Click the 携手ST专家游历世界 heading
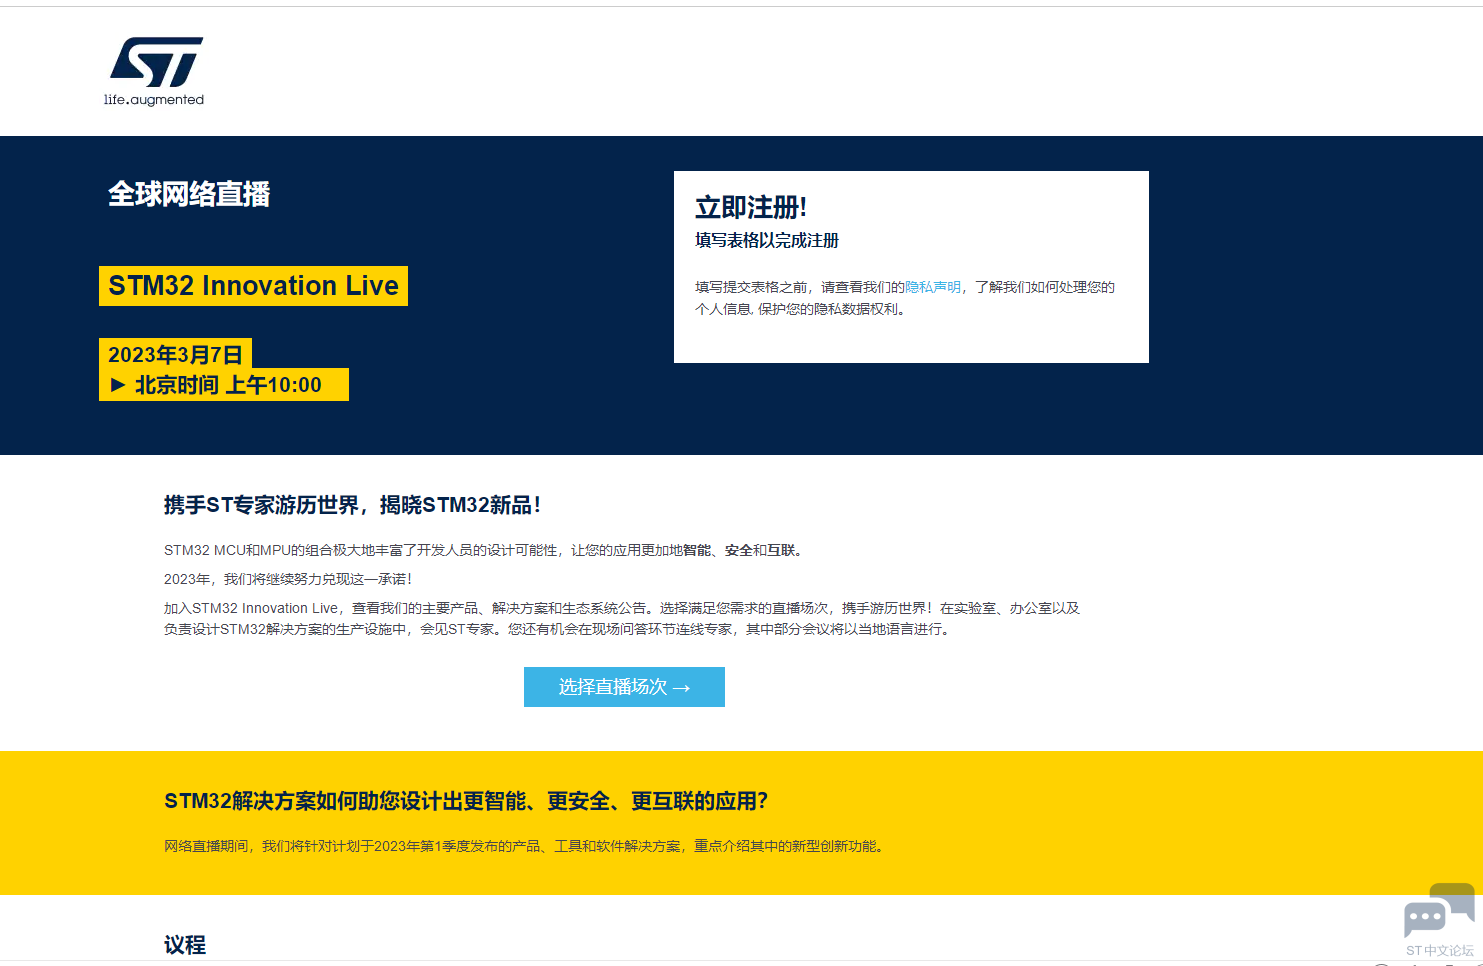This screenshot has width=1483, height=966. pyautogui.click(x=353, y=505)
